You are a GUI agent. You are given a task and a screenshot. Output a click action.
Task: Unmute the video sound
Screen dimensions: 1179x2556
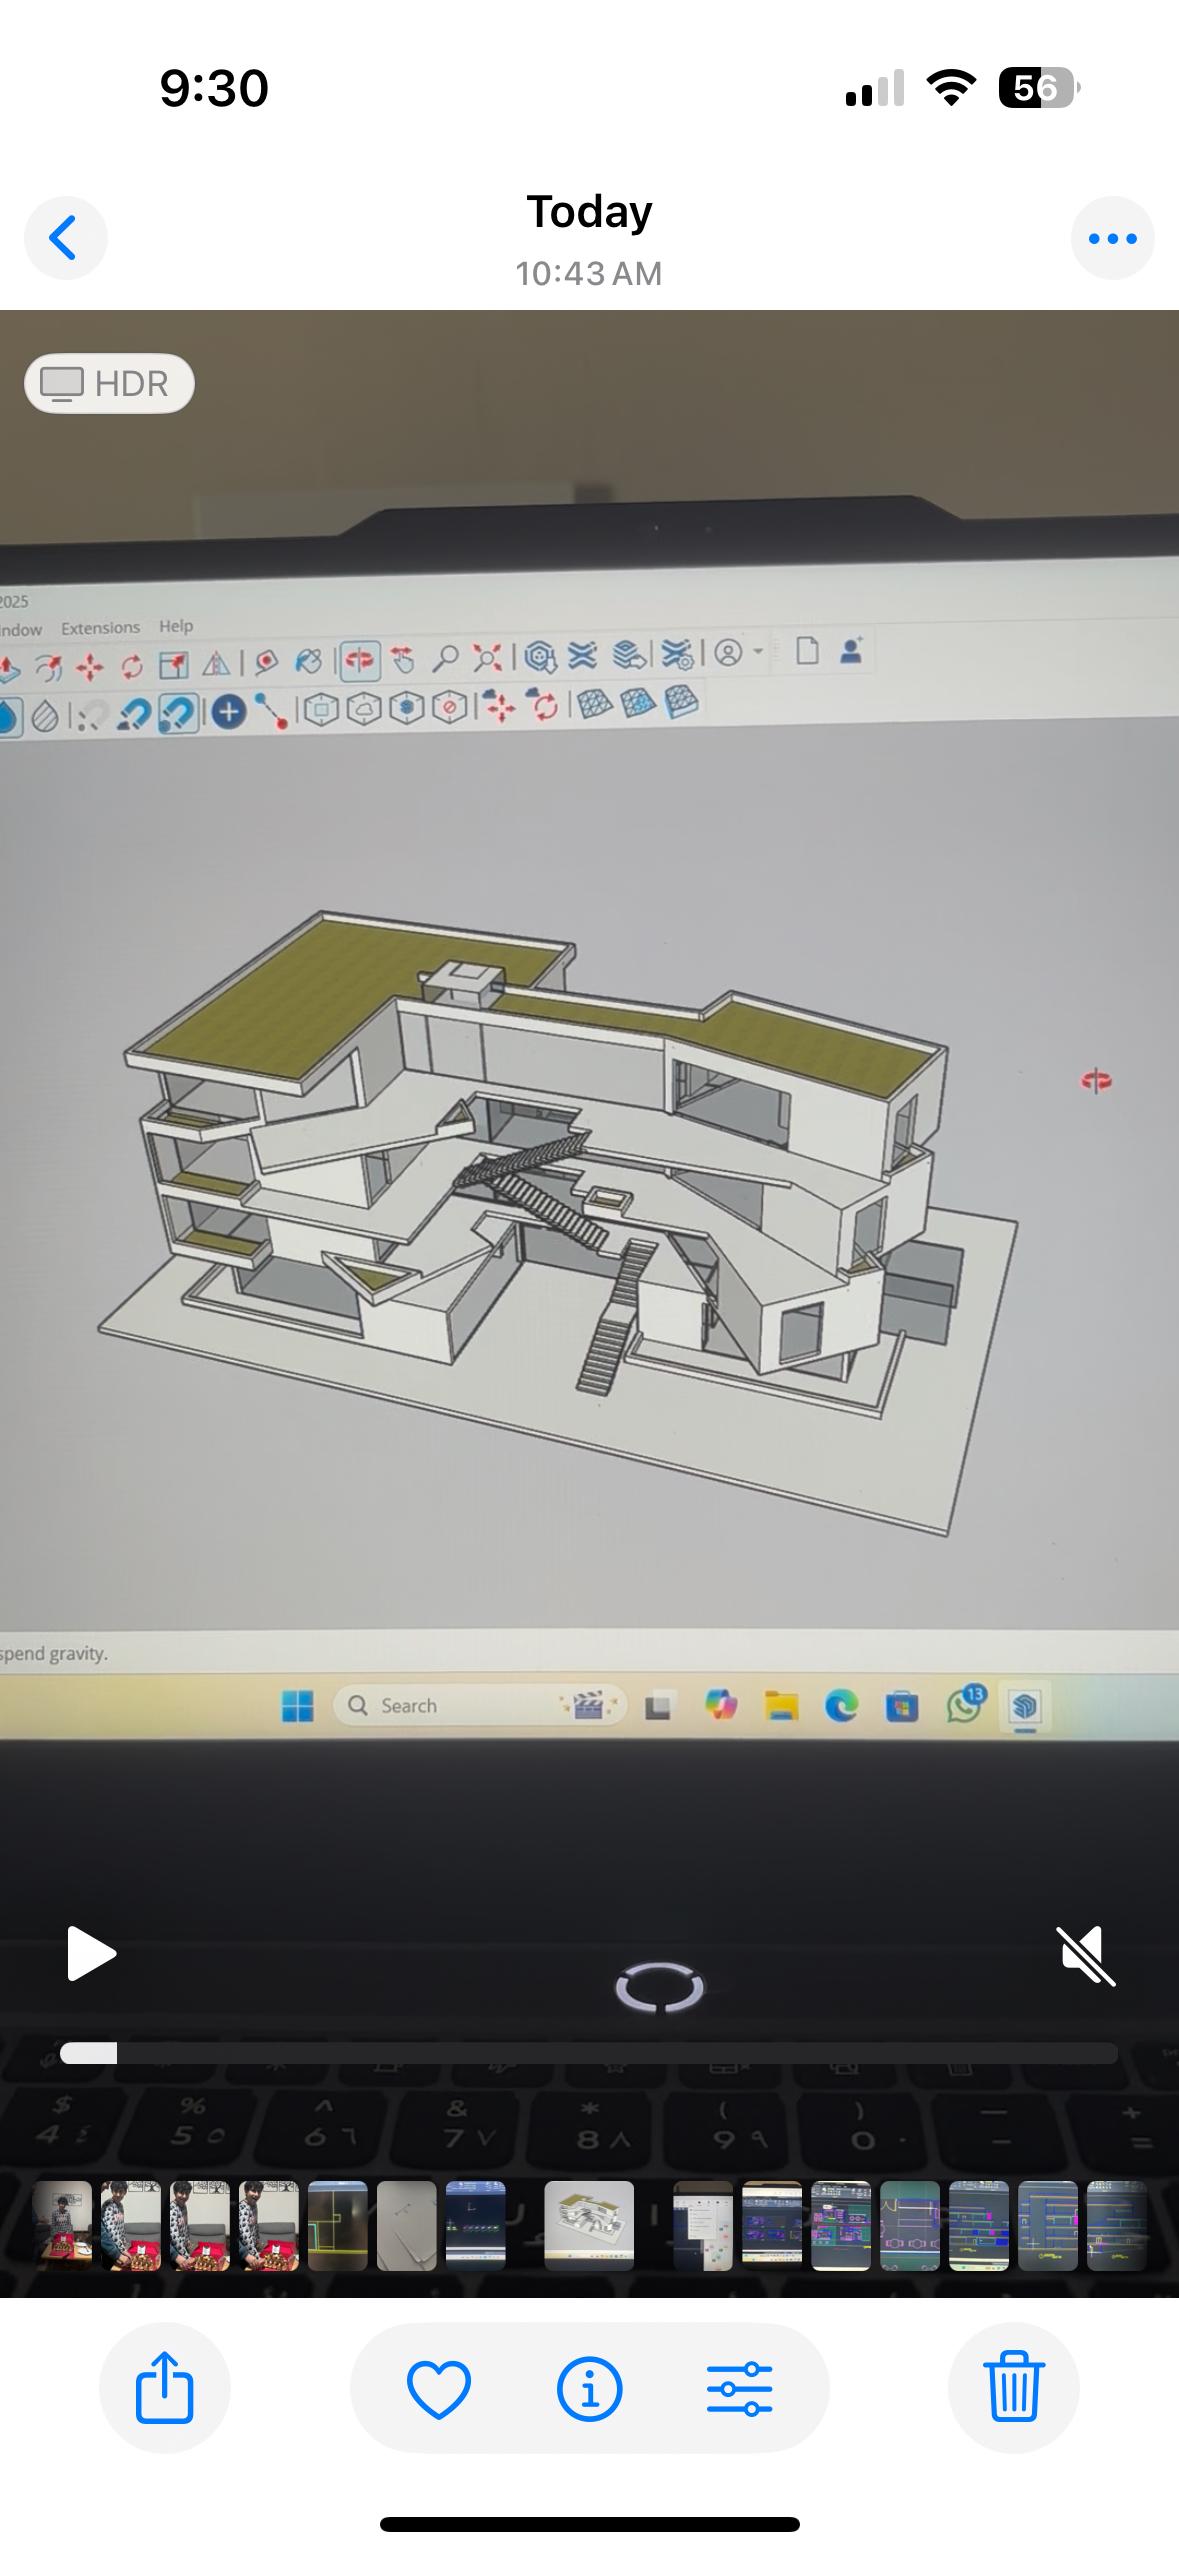[1085, 1954]
